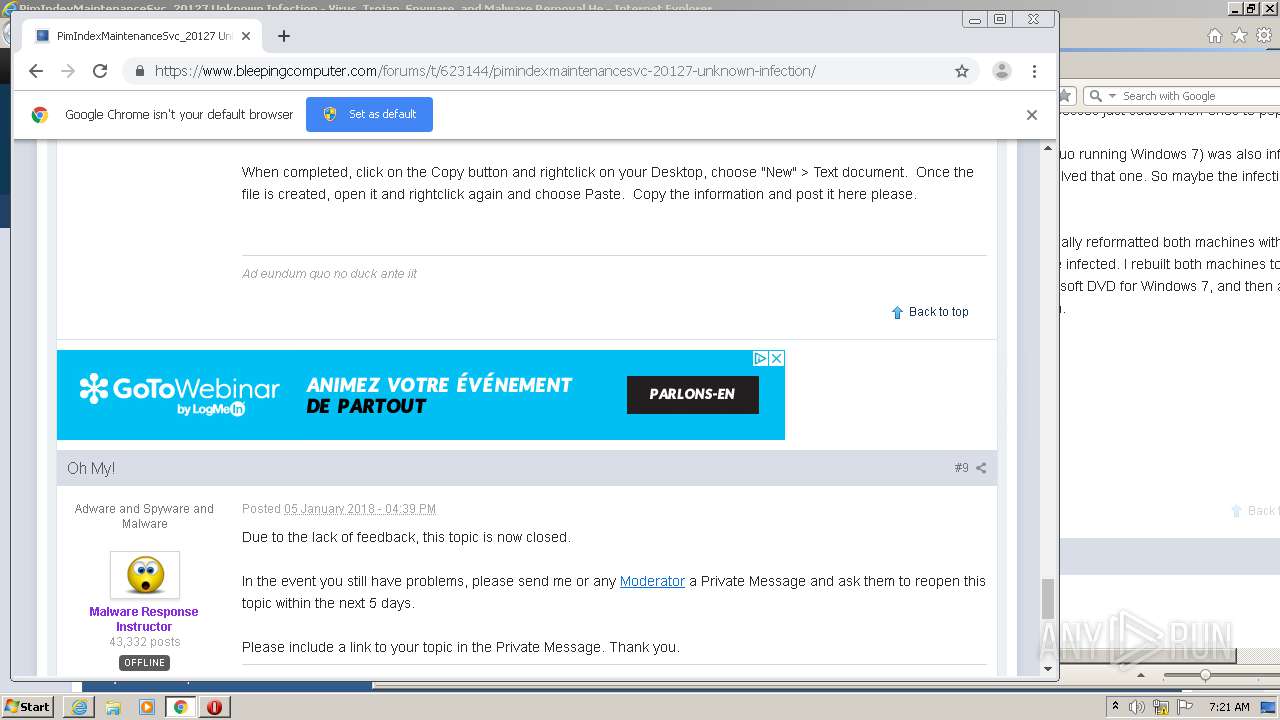Click Chrome's vertical scrollbar thumb

[x=1048, y=599]
